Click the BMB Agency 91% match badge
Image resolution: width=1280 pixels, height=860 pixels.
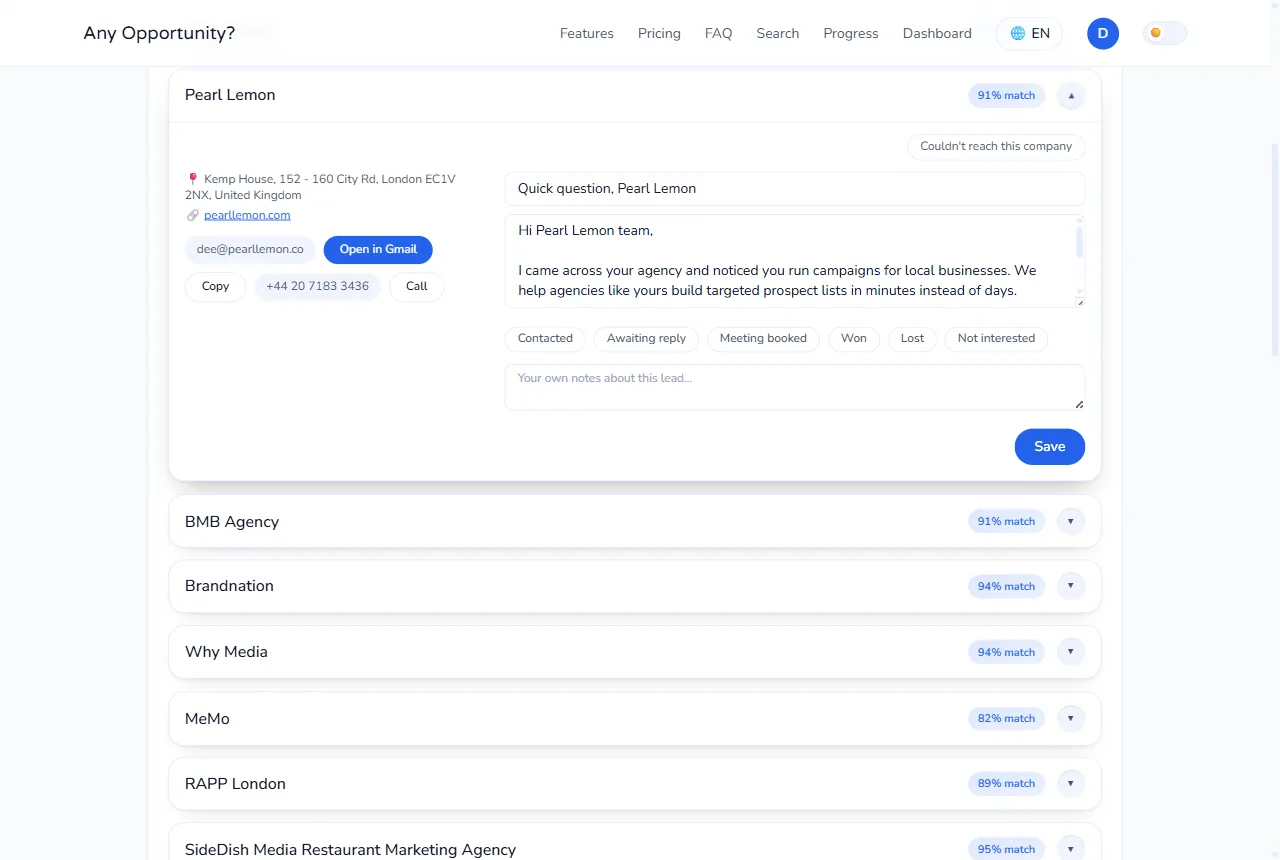pyautogui.click(x=1006, y=521)
